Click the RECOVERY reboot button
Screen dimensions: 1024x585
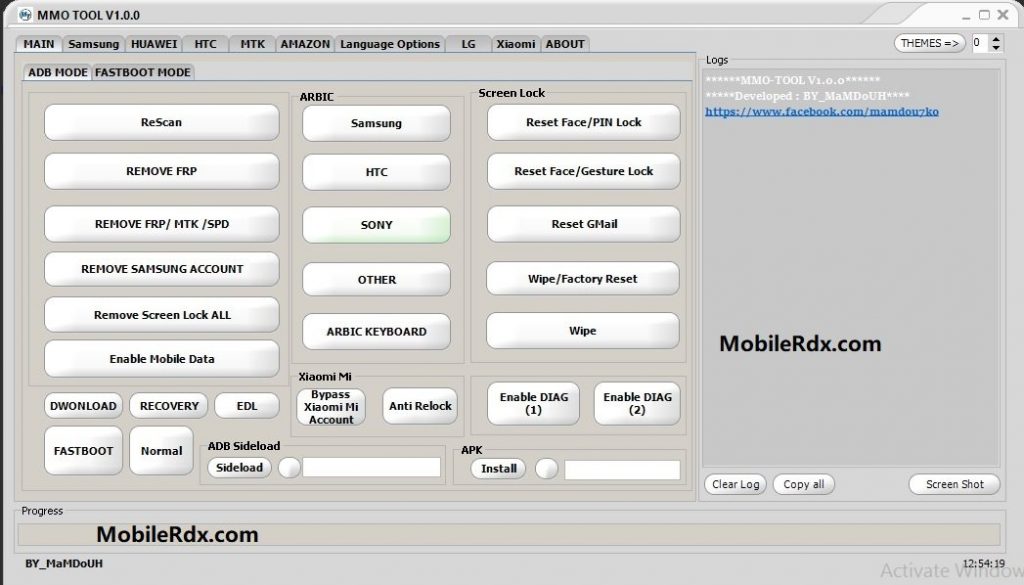(x=168, y=405)
